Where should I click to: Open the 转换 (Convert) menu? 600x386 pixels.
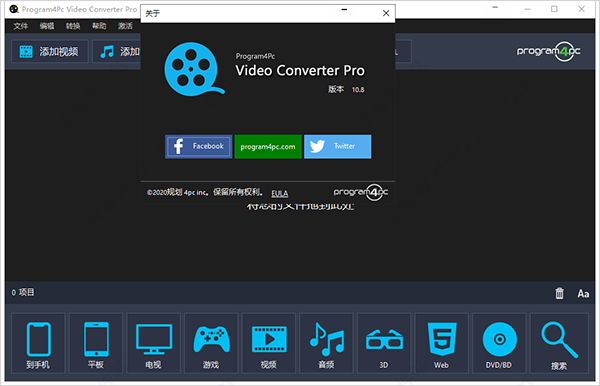tap(73, 26)
